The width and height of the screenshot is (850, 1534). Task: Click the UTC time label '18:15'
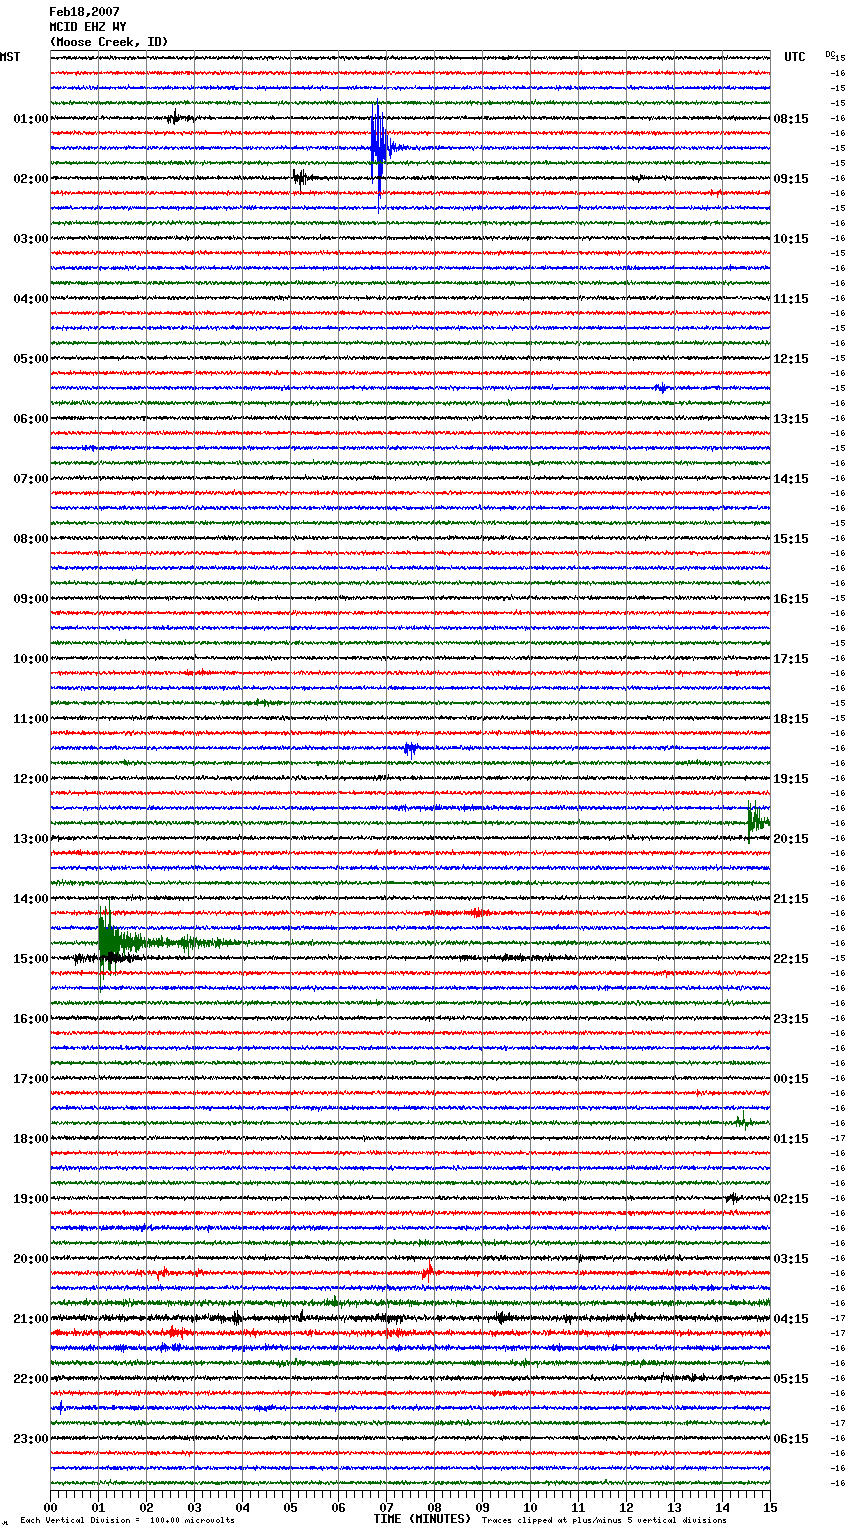pos(791,719)
